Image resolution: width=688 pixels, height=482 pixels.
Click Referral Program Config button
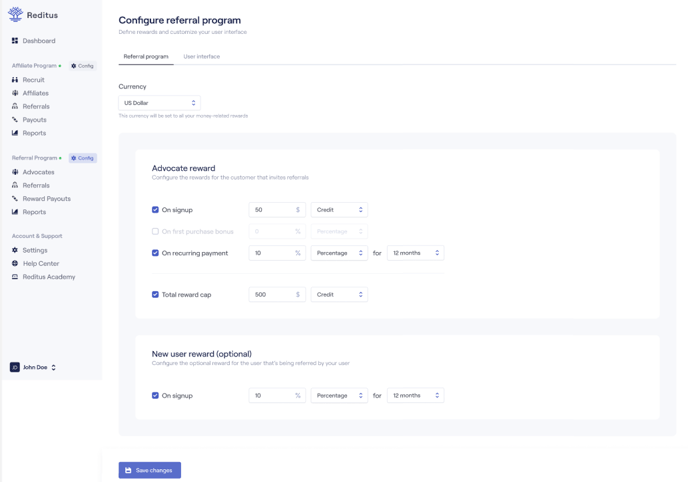tap(82, 158)
